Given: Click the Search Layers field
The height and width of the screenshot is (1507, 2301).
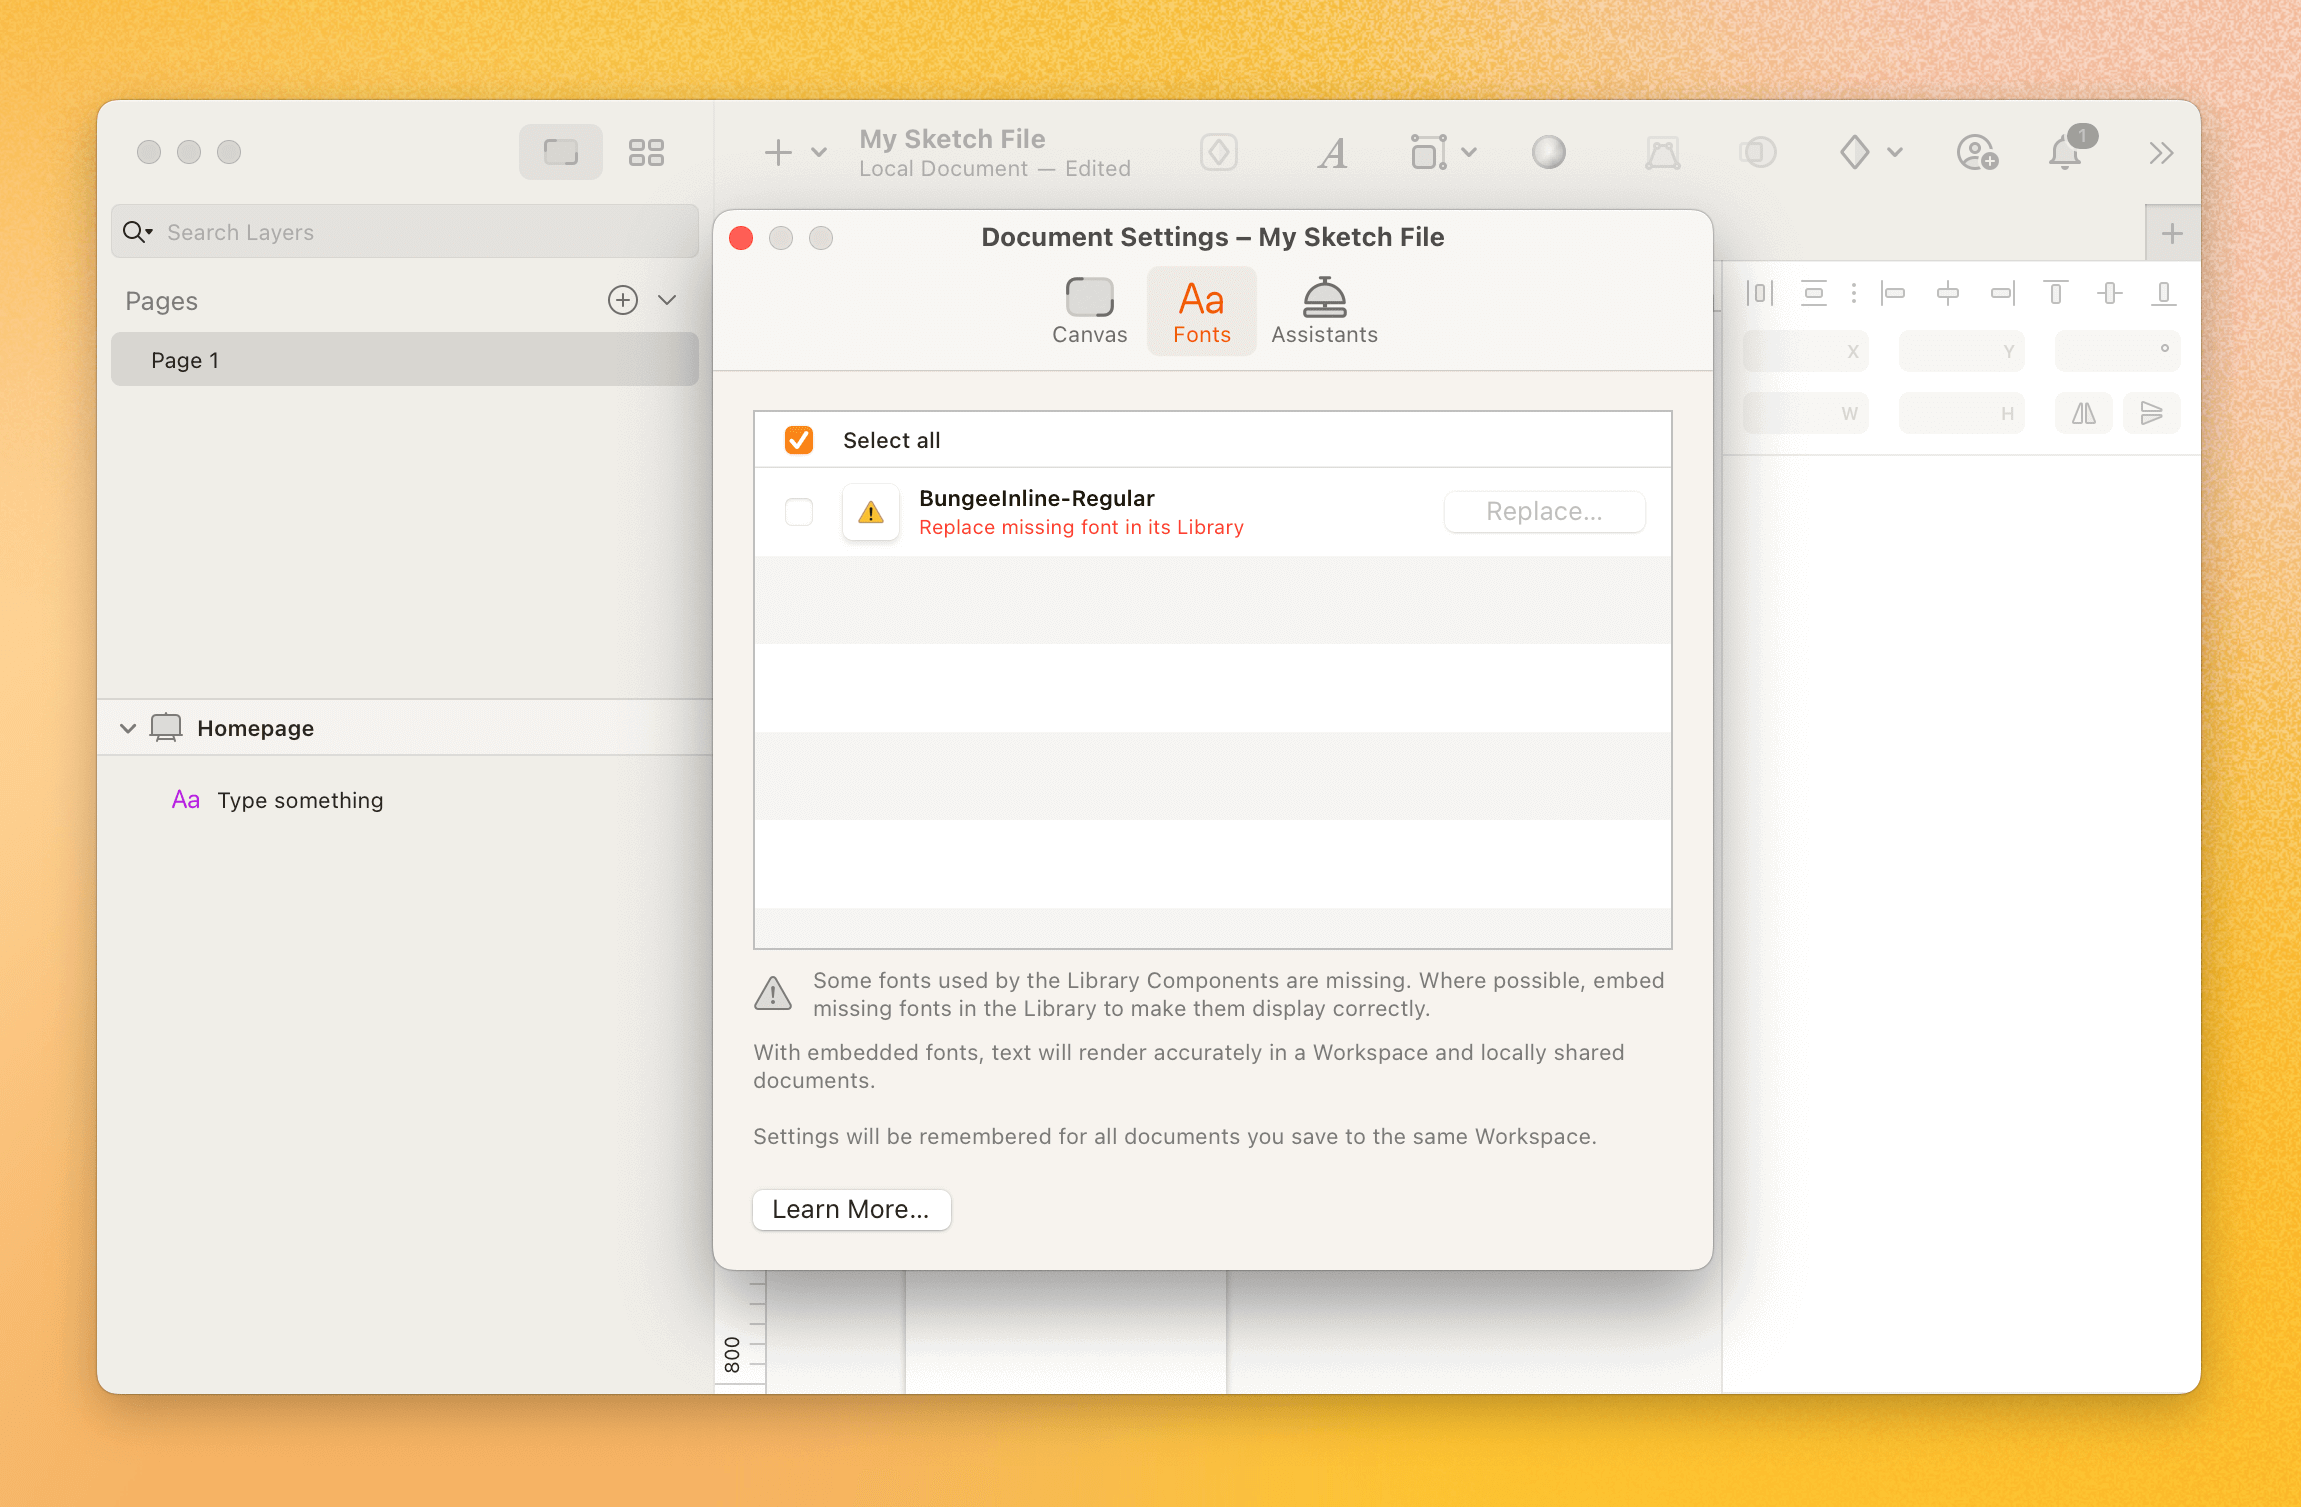Looking at the screenshot, I should click(405, 232).
